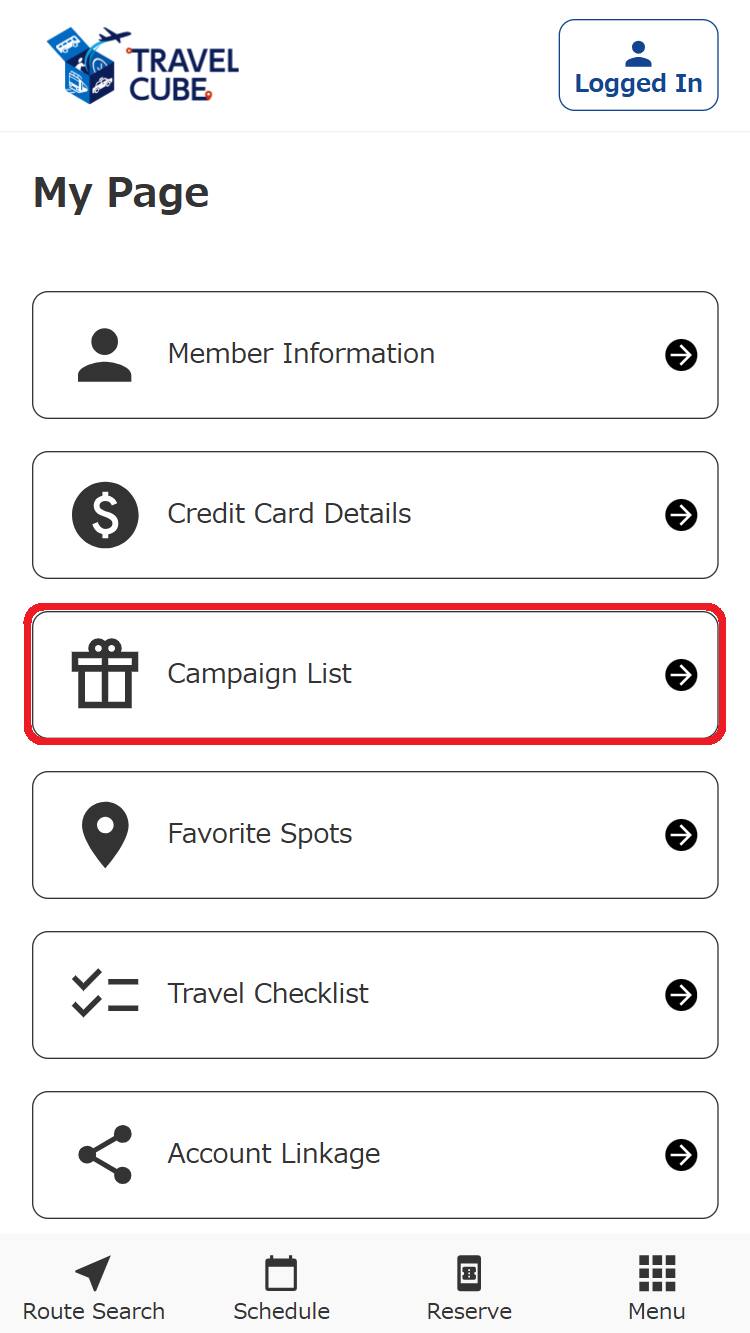Open Favorite Spots using its arrow
The height and width of the screenshot is (1333, 750).
point(681,835)
